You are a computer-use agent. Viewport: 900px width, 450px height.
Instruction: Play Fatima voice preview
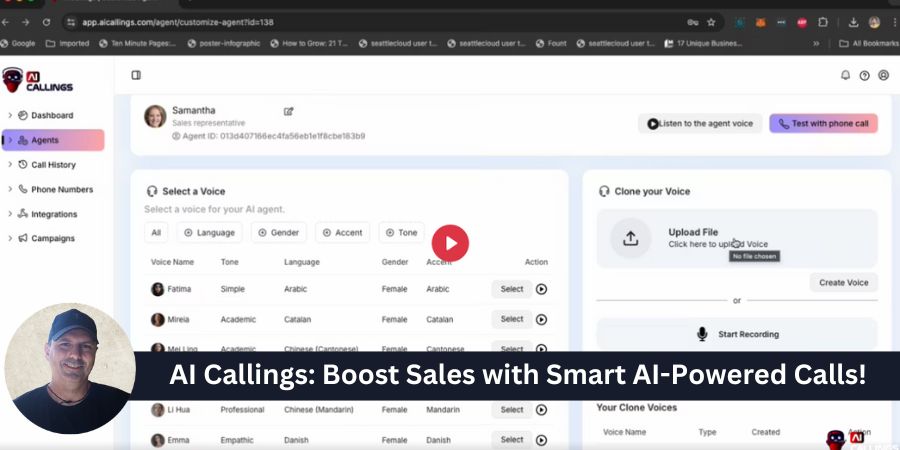pyautogui.click(x=541, y=289)
